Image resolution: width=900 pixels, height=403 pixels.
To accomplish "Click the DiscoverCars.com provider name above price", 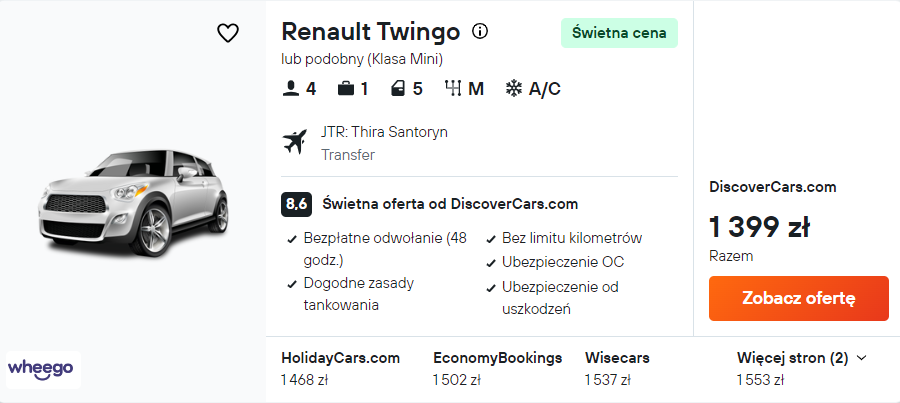I will 772,187.
